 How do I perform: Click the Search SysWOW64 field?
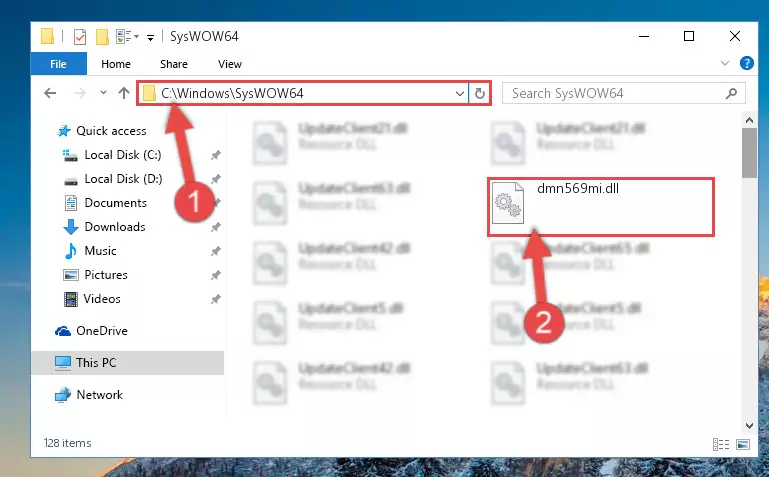[624, 93]
